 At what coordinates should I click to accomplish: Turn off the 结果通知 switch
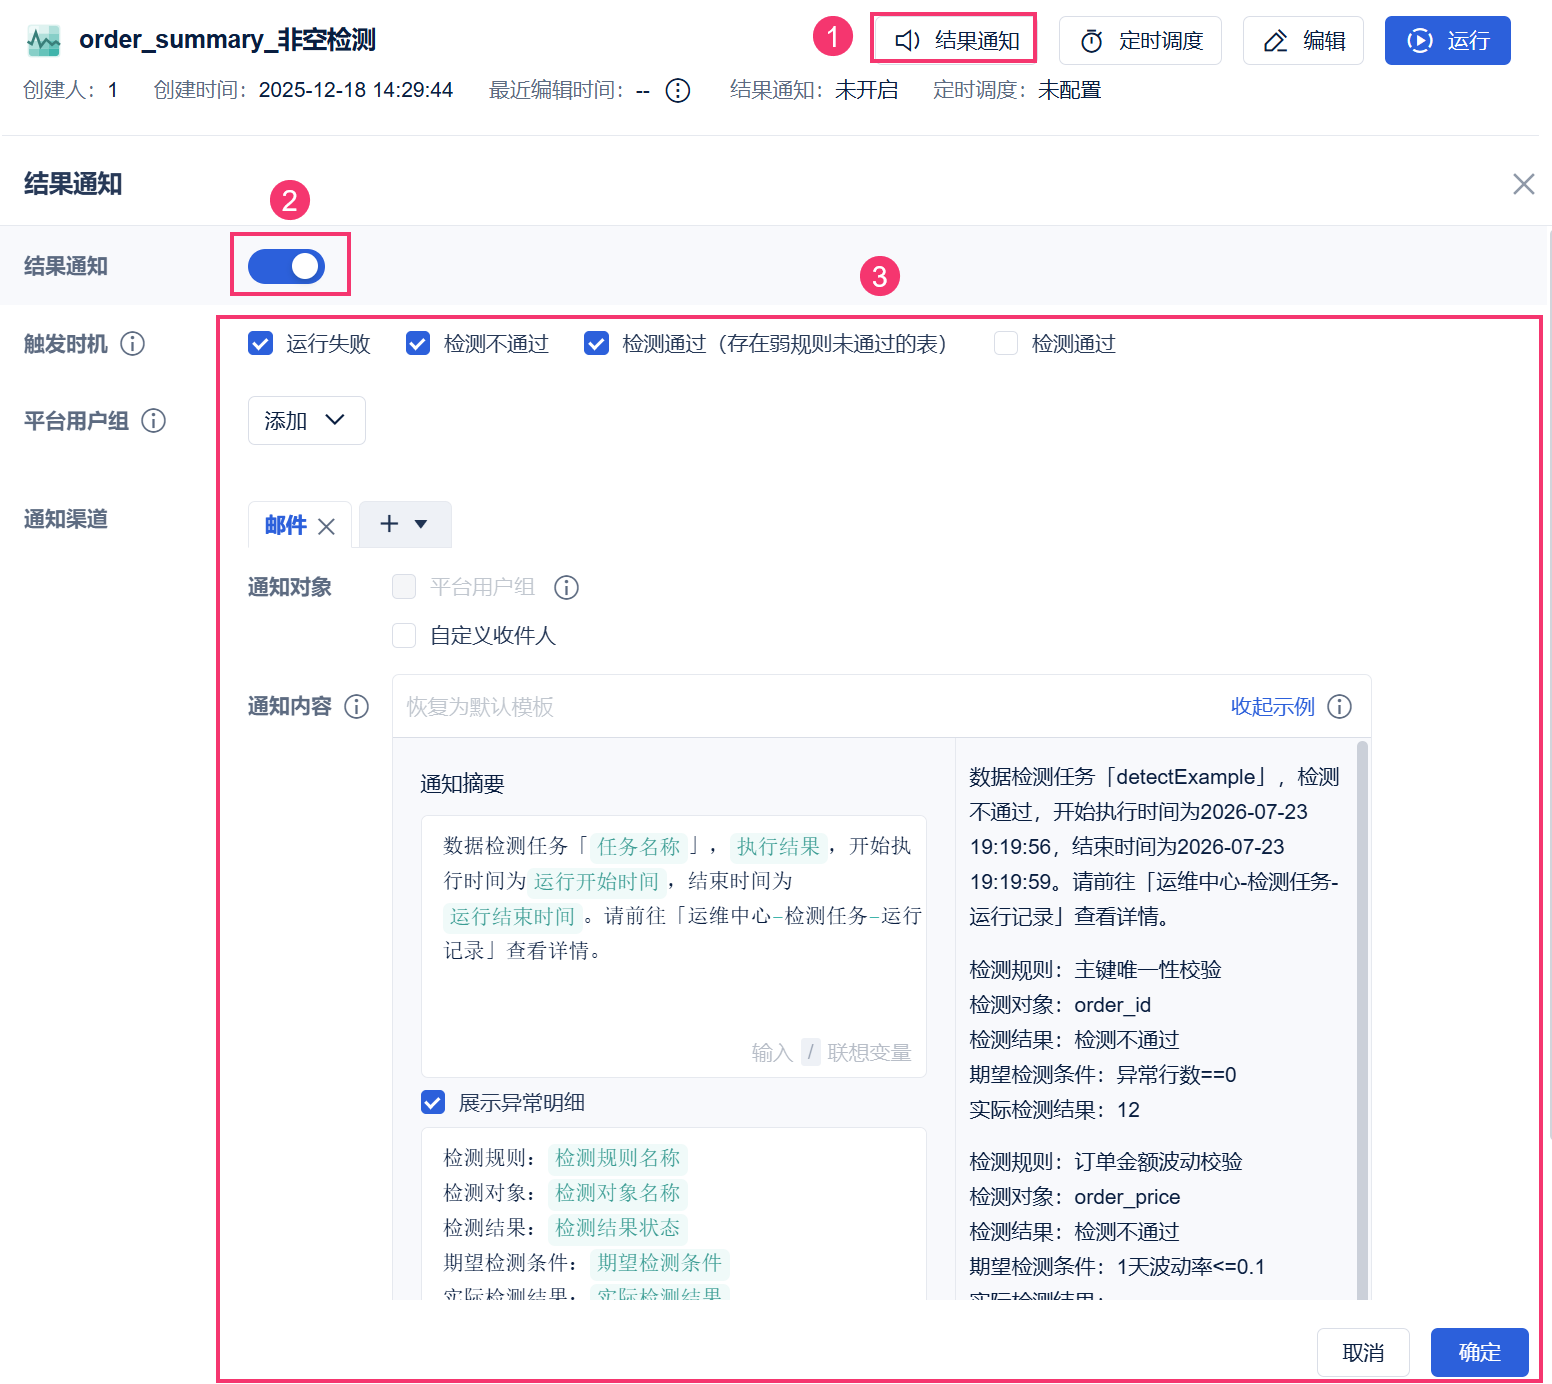(287, 266)
